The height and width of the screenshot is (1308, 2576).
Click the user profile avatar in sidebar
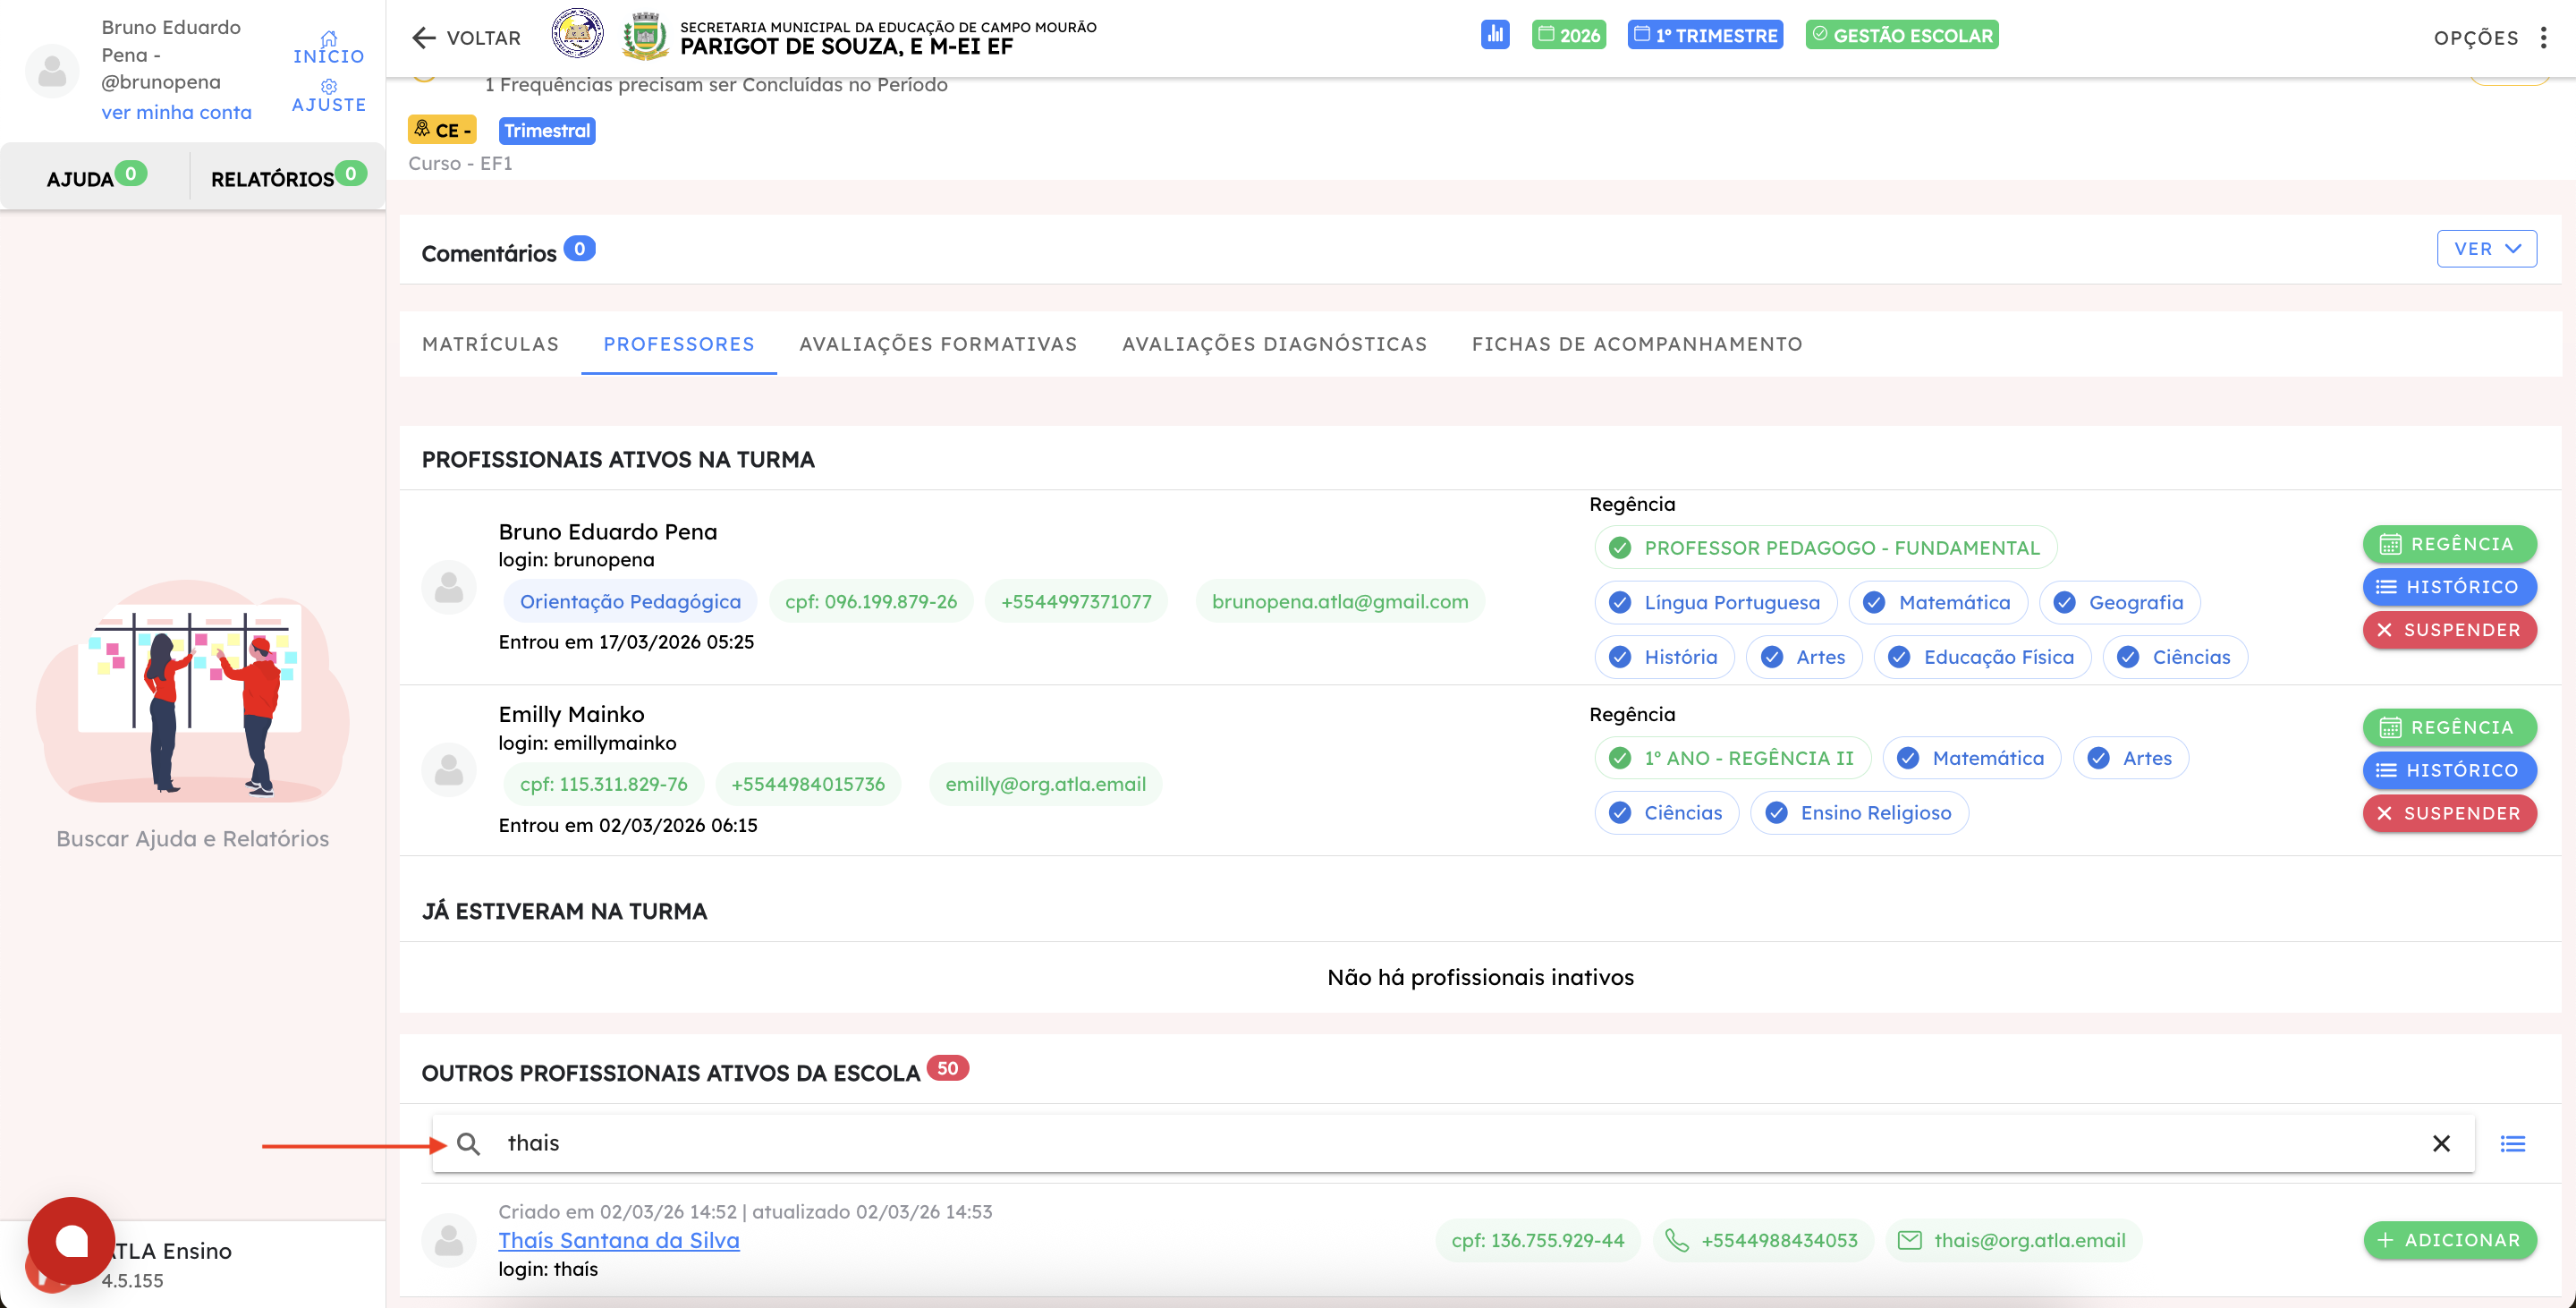coord(52,70)
